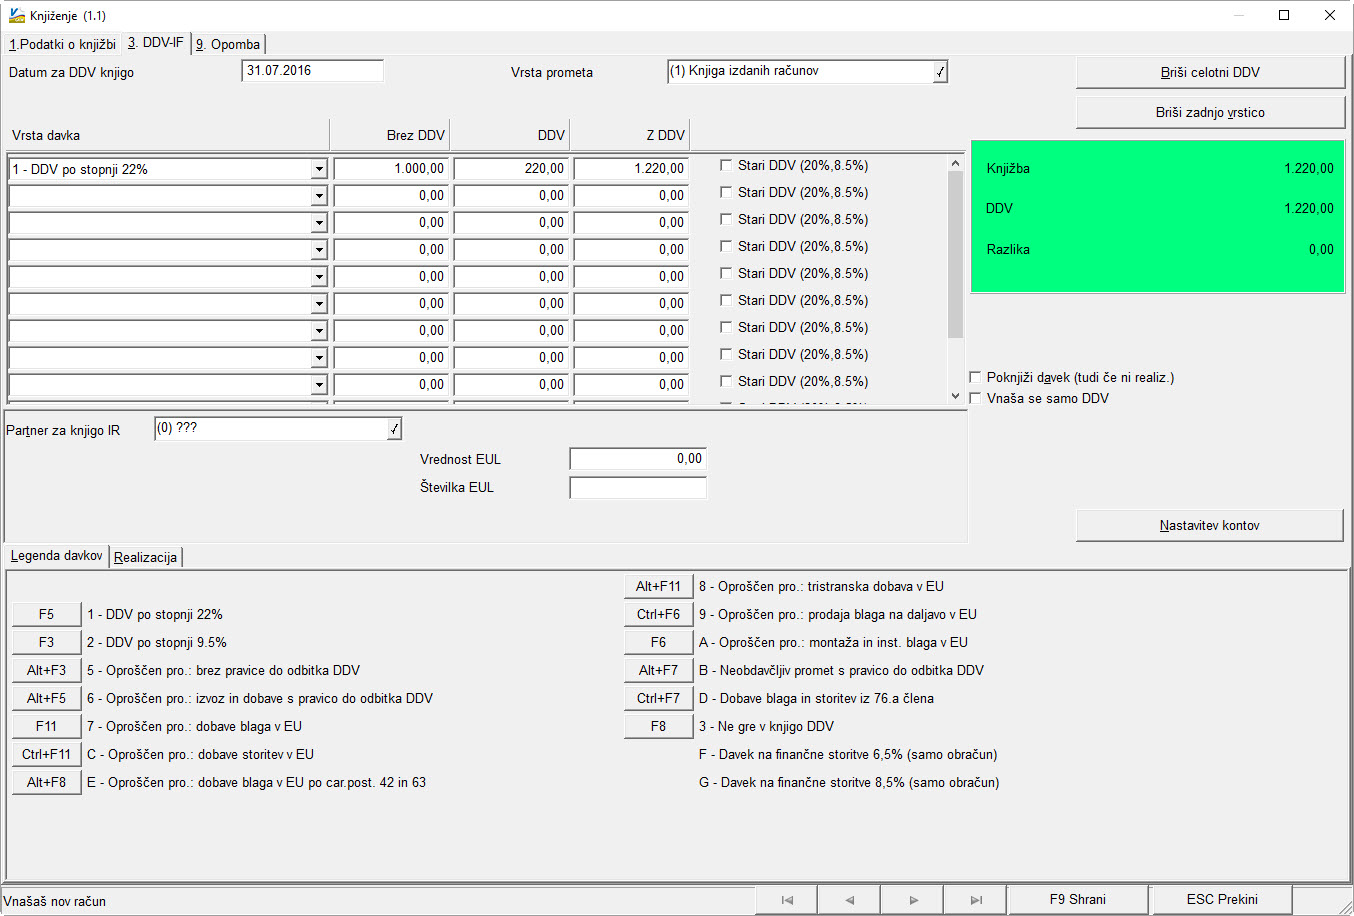Click F11 button for dobave blaga v EU
Screen dimensions: 1354x916
(46, 726)
